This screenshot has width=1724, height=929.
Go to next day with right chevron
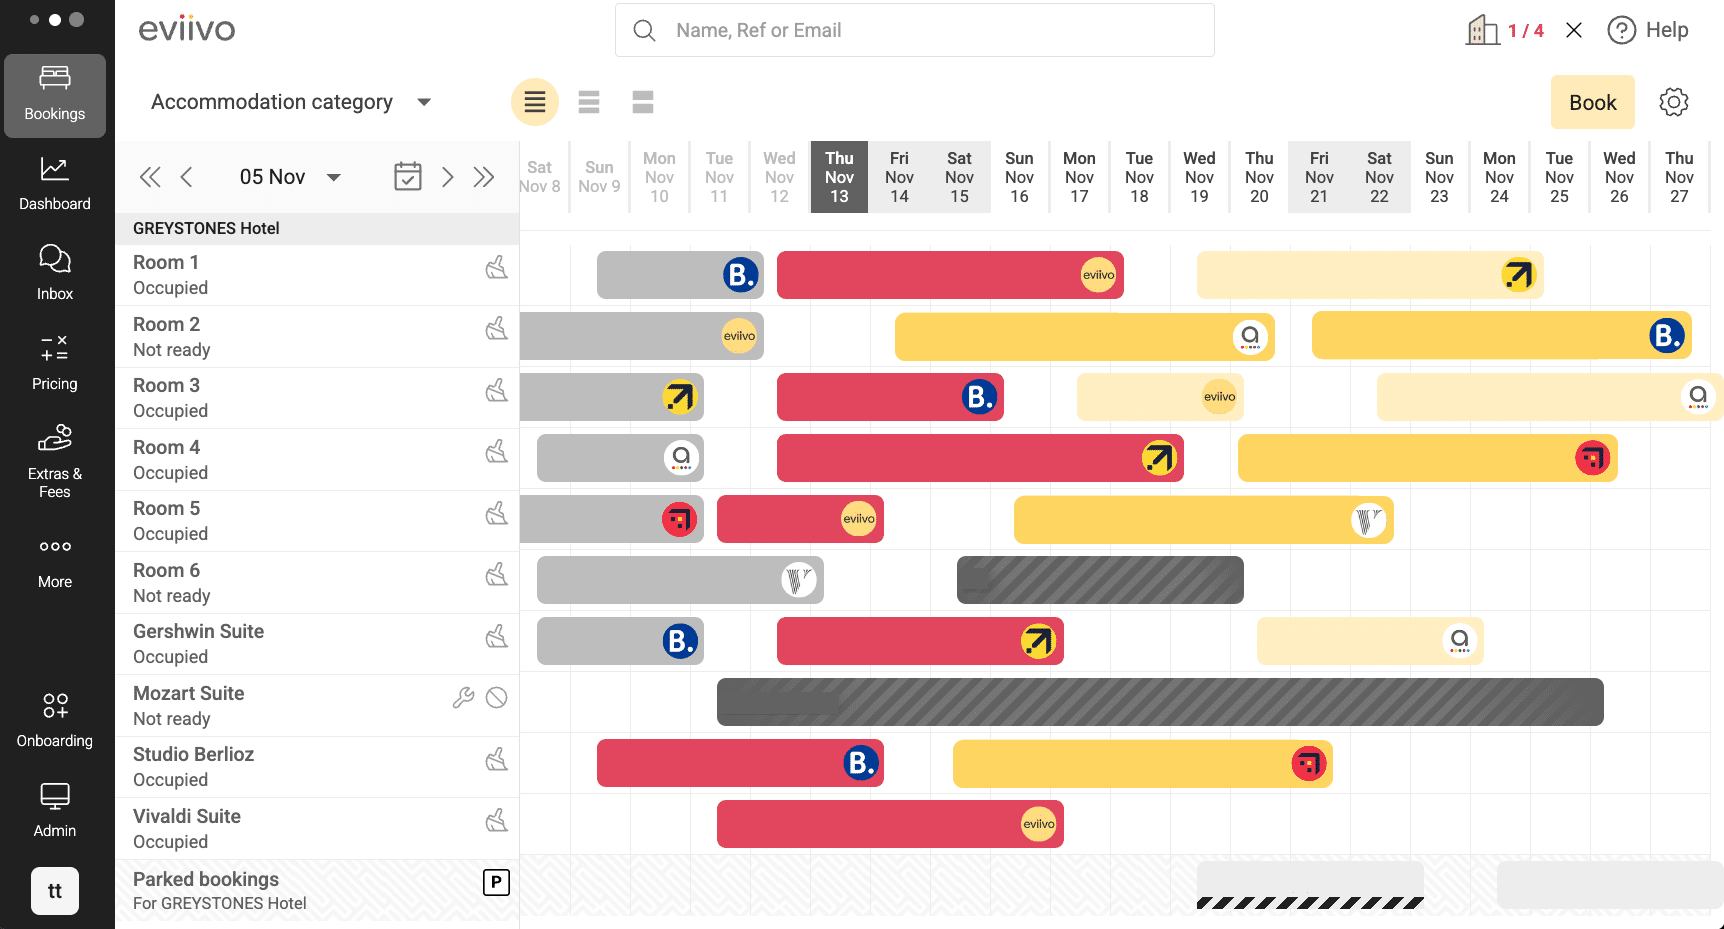click(448, 177)
